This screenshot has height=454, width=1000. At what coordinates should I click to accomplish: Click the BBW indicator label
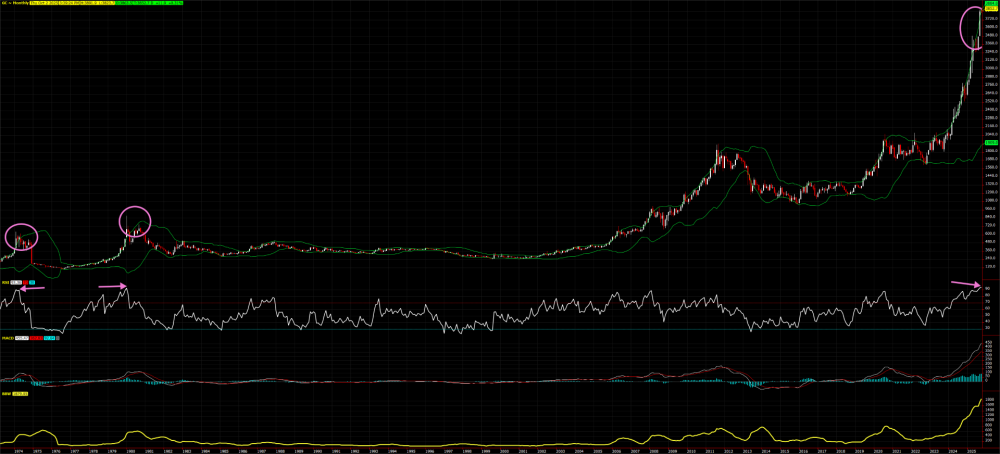[x=6, y=394]
